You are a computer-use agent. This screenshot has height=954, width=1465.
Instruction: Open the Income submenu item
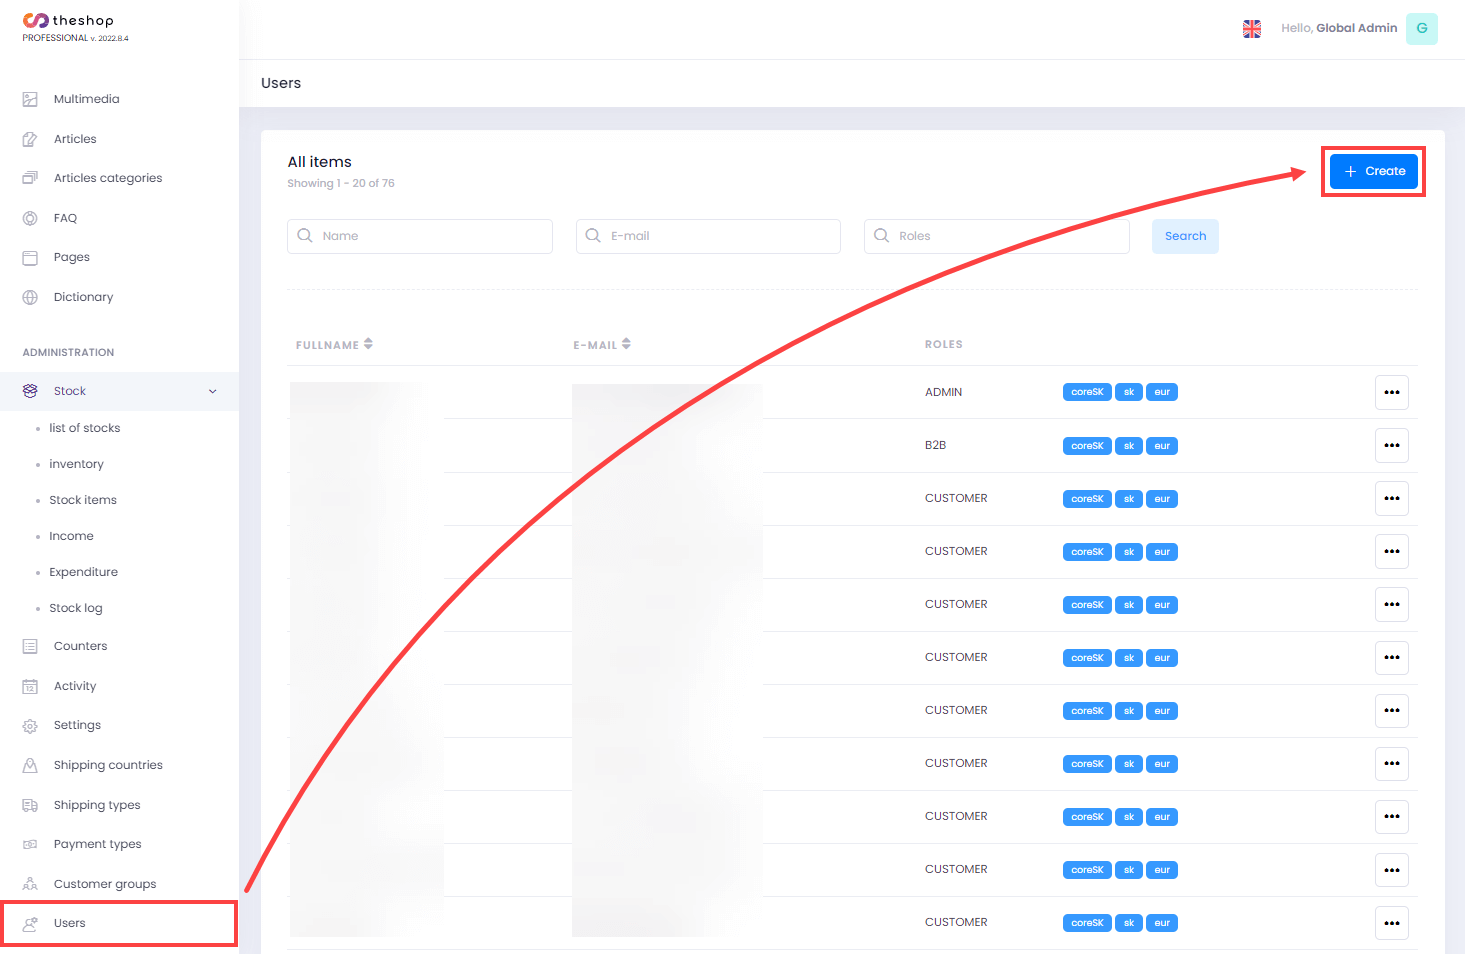pyautogui.click(x=71, y=536)
